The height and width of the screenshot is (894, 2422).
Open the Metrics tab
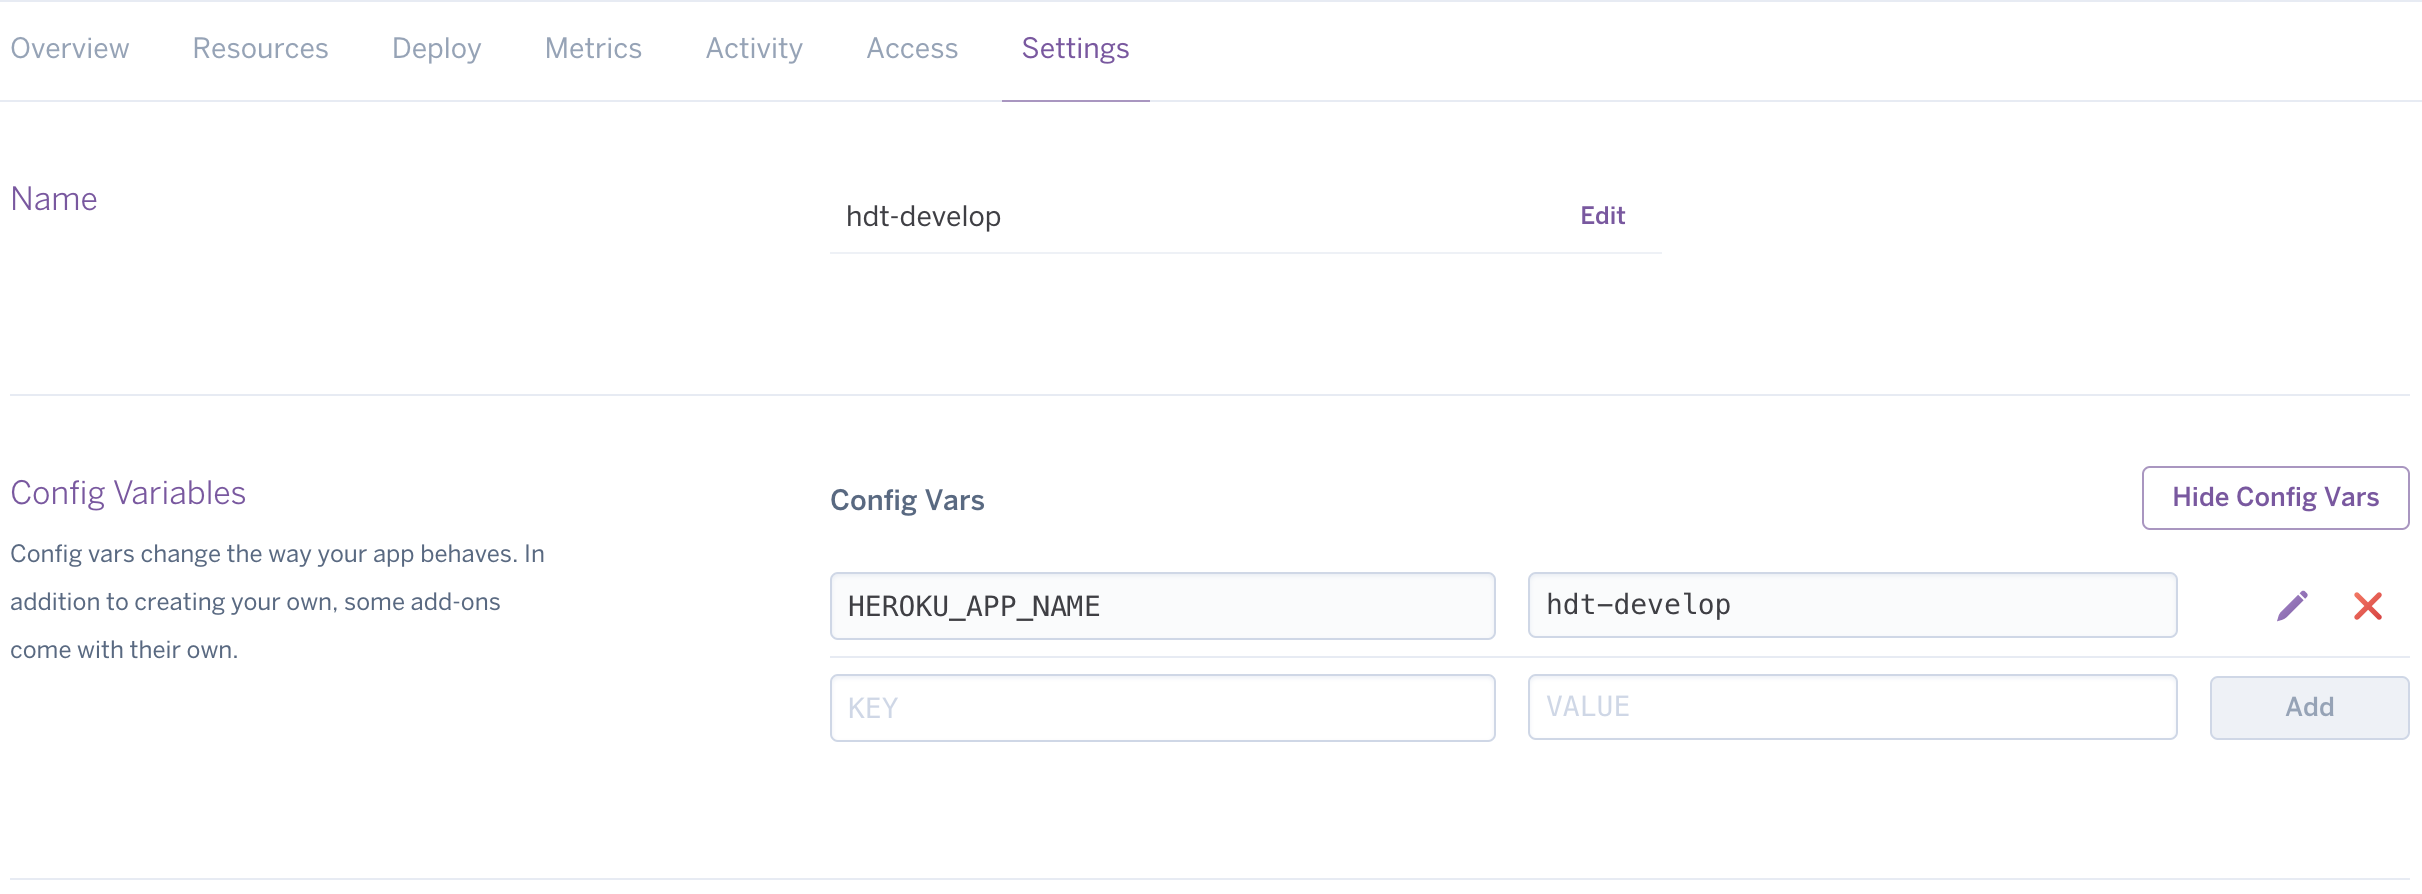593,49
